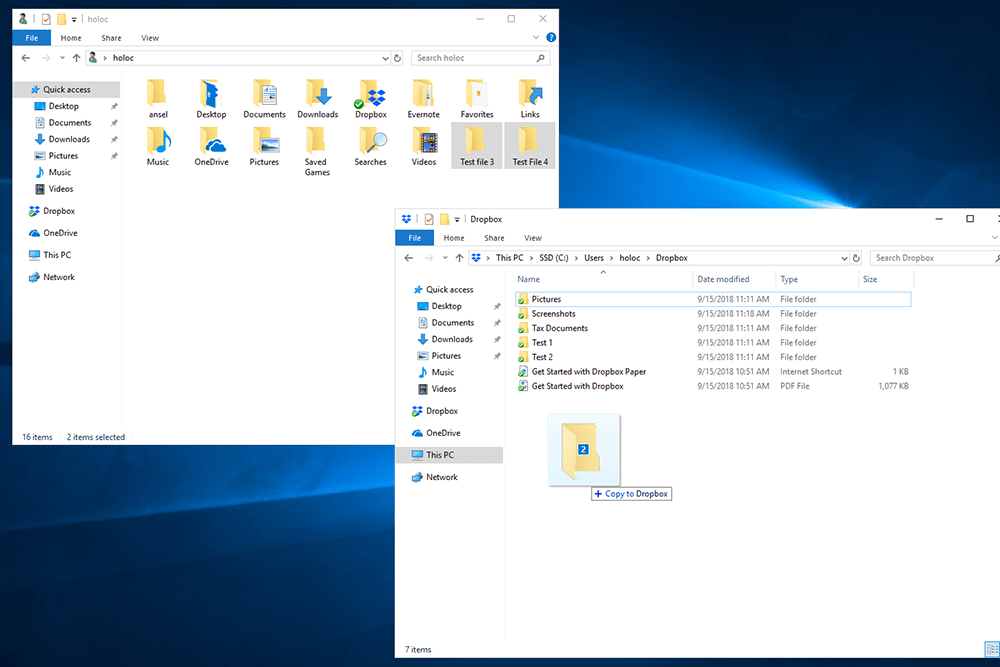The width and height of the screenshot is (1000, 667).
Task: Click inside the Search Dropbox box
Action: [x=920, y=257]
